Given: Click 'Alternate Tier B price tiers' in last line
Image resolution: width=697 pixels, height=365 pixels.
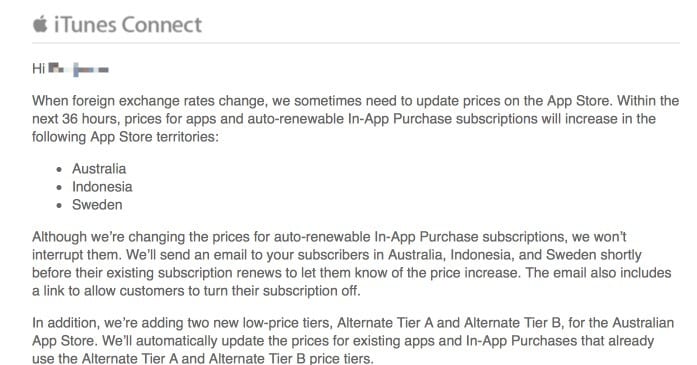Looking at the screenshot, I should pos(290,358).
